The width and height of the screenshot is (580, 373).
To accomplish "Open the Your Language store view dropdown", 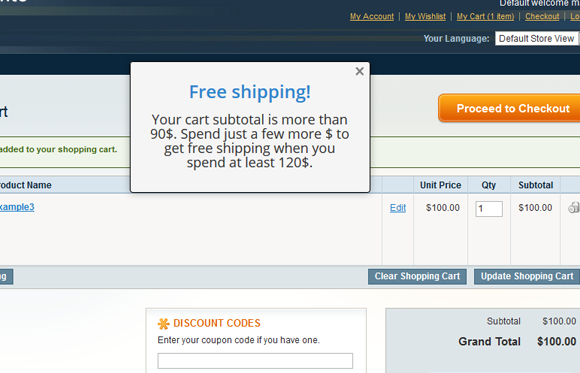I will [x=537, y=38].
